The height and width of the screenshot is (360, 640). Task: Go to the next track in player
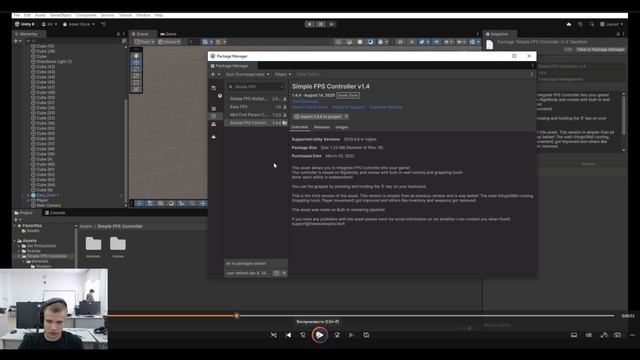click(351, 335)
